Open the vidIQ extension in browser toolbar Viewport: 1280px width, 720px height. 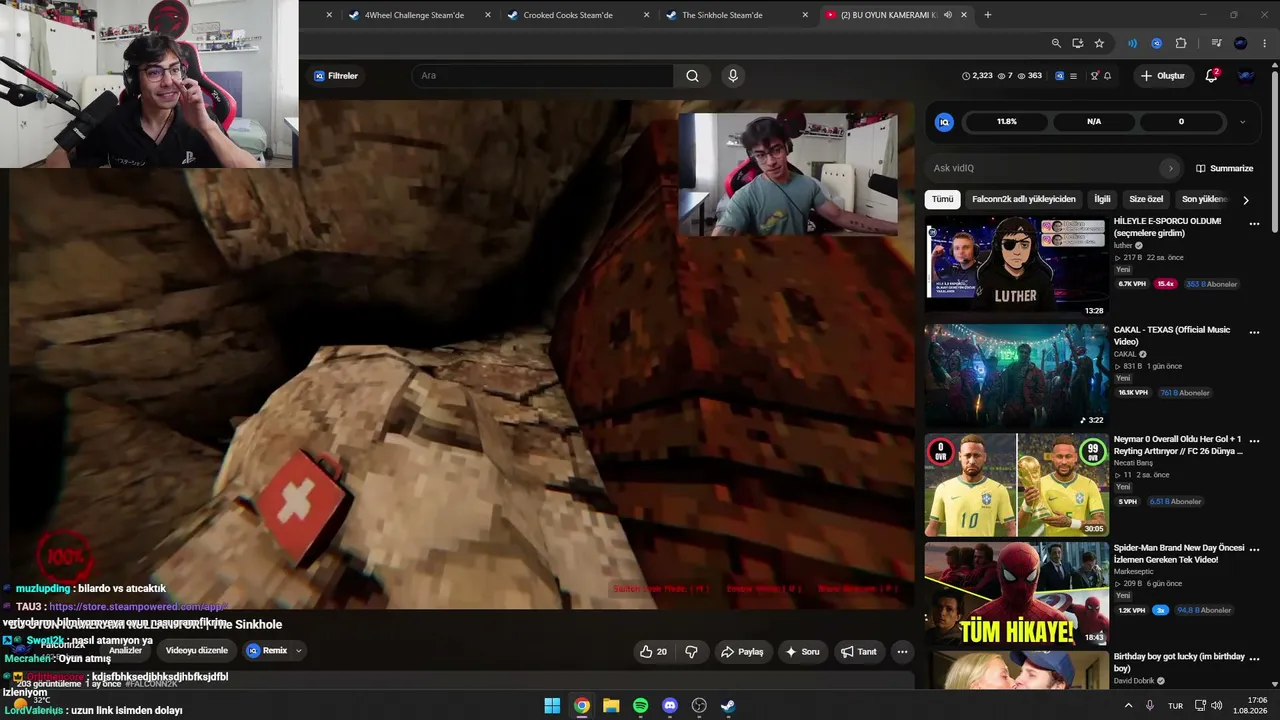[1156, 43]
